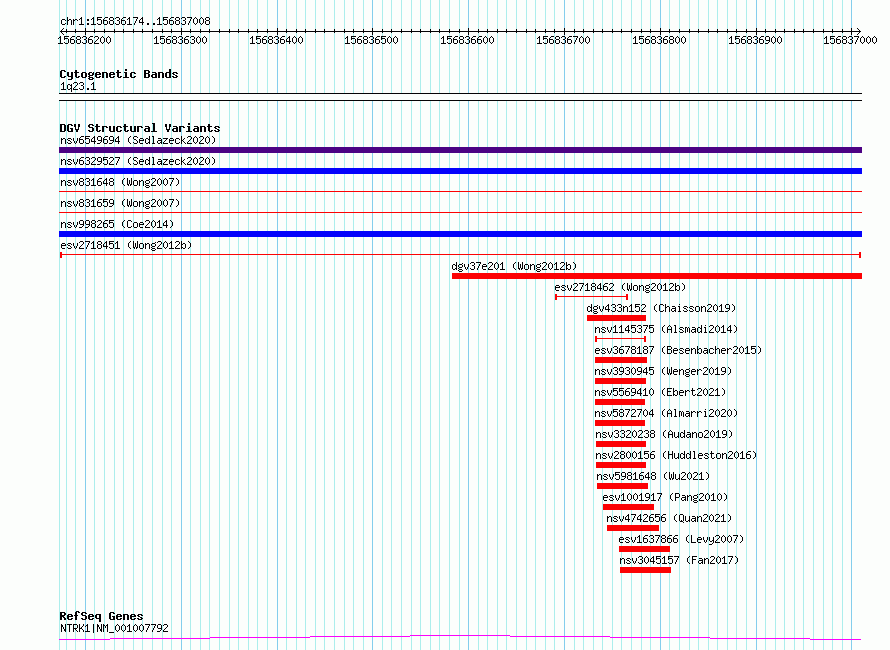The width and height of the screenshot is (890, 650).
Task: Click the red bar under dgv433n152
Action: click(616, 318)
